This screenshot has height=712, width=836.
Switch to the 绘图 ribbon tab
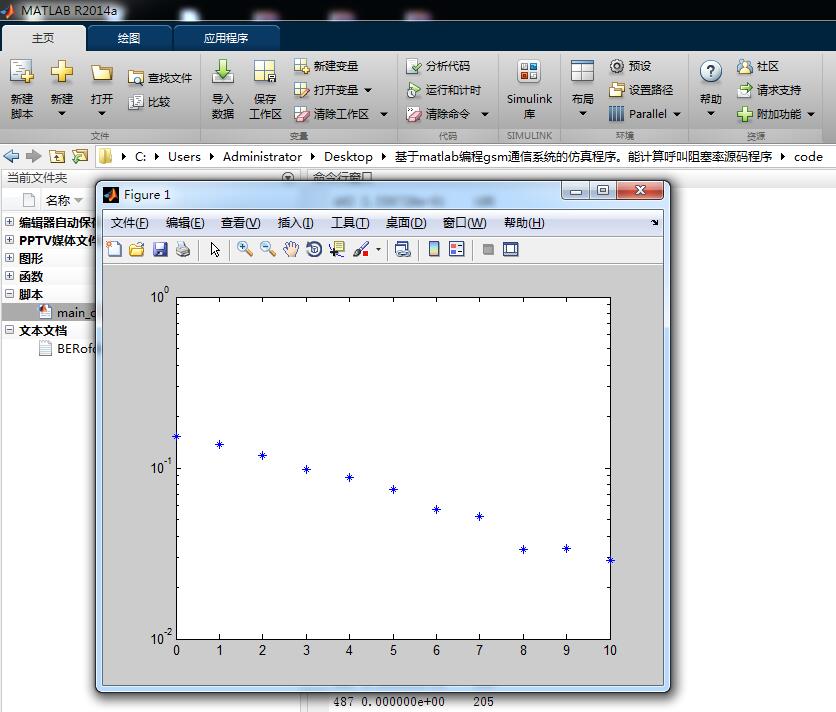click(128, 38)
